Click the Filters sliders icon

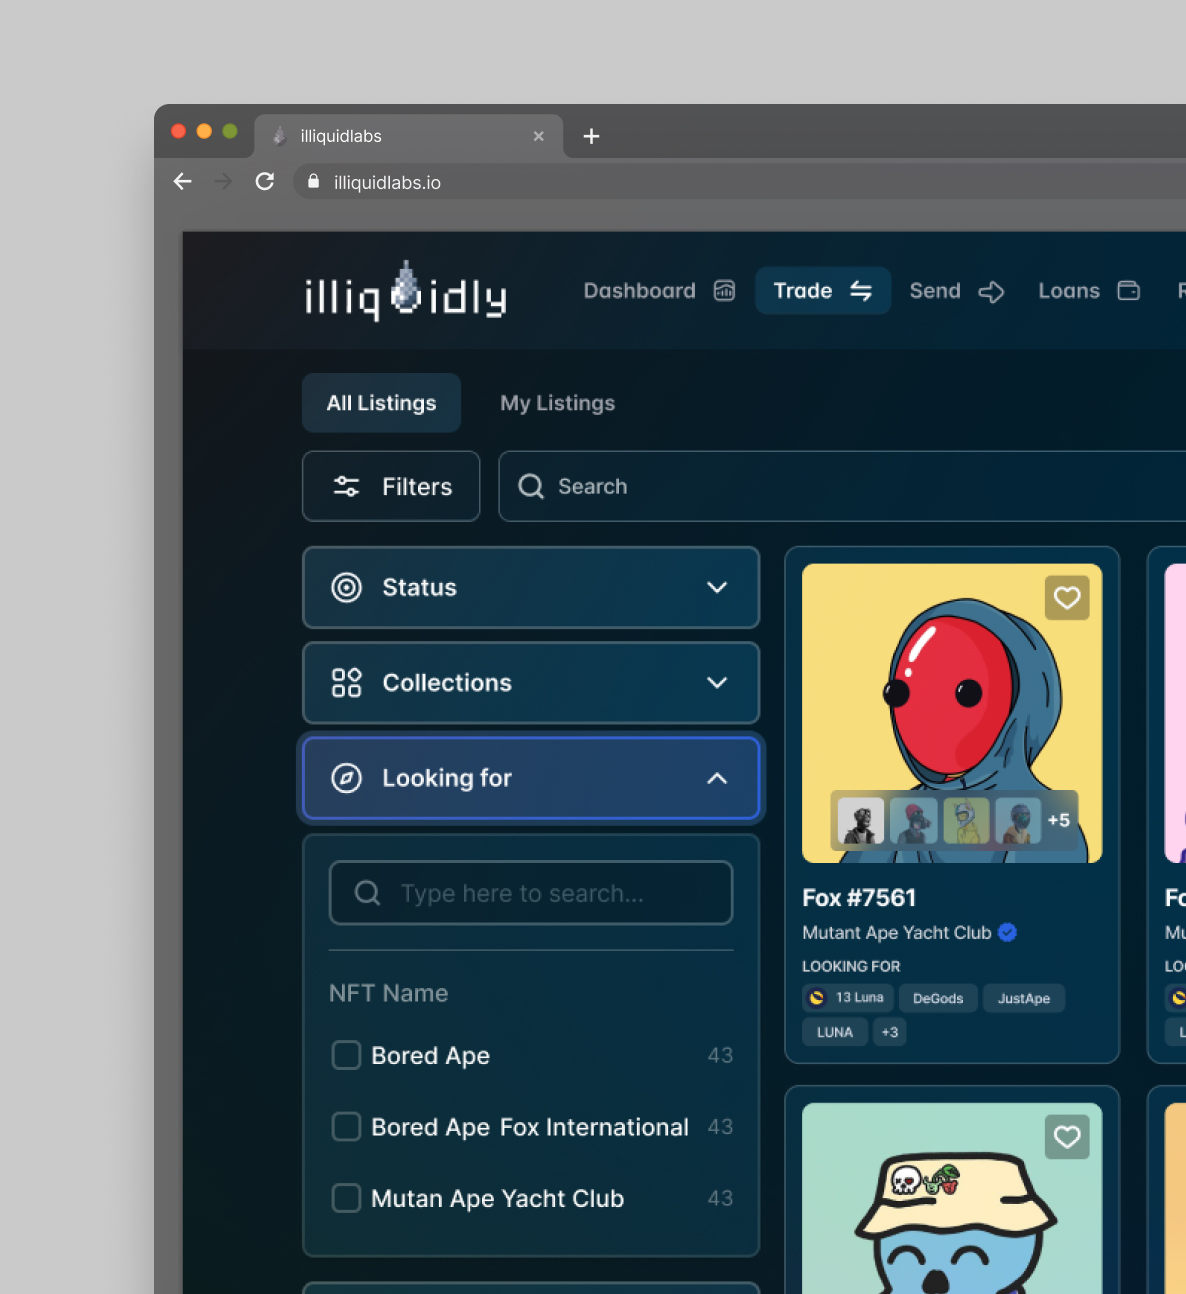(x=346, y=486)
